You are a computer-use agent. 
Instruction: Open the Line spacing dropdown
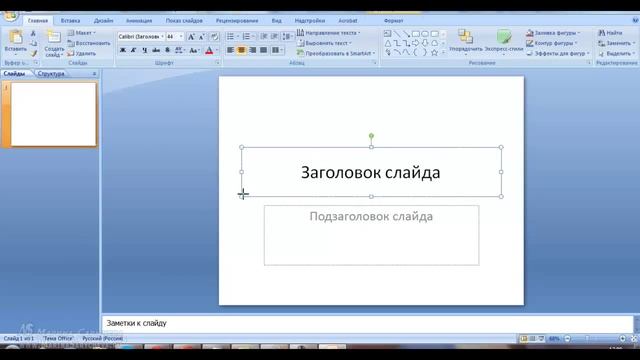[287, 37]
